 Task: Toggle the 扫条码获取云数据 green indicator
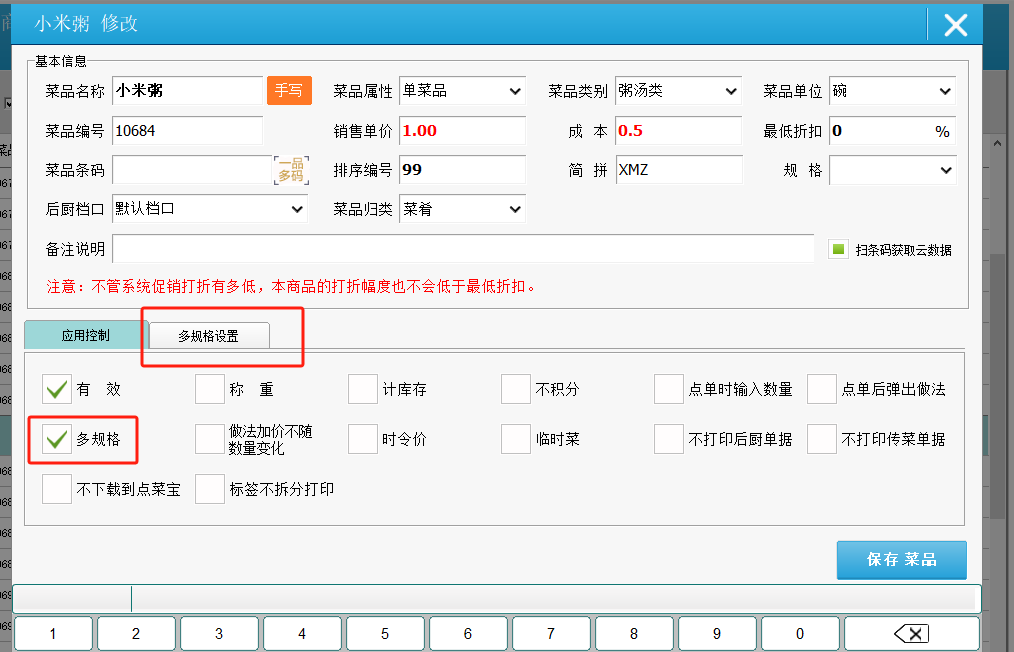pos(839,249)
